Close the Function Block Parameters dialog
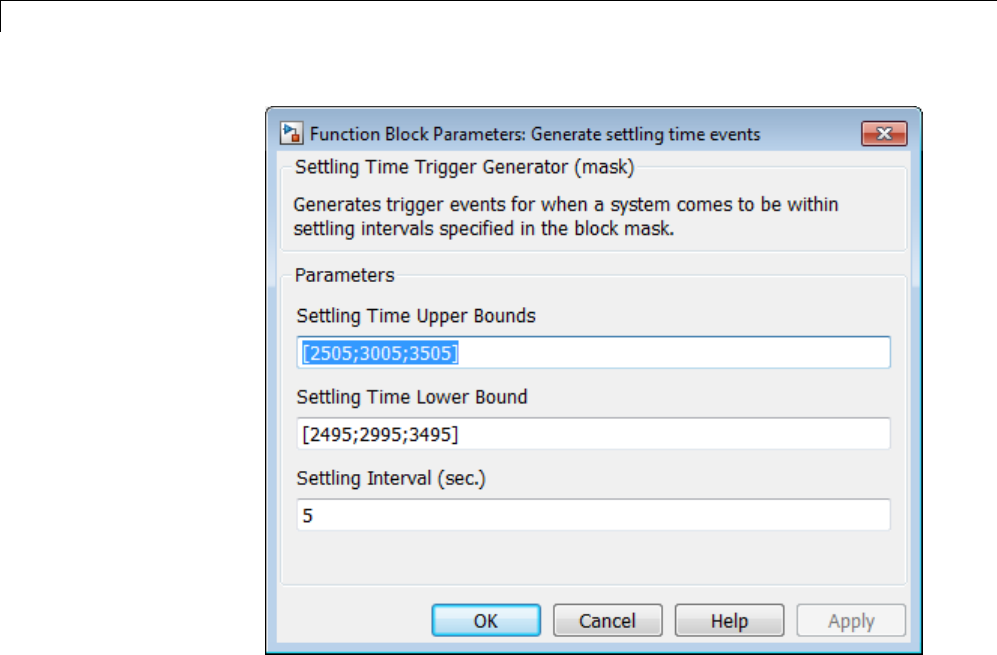The image size is (997, 655). [883, 134]
